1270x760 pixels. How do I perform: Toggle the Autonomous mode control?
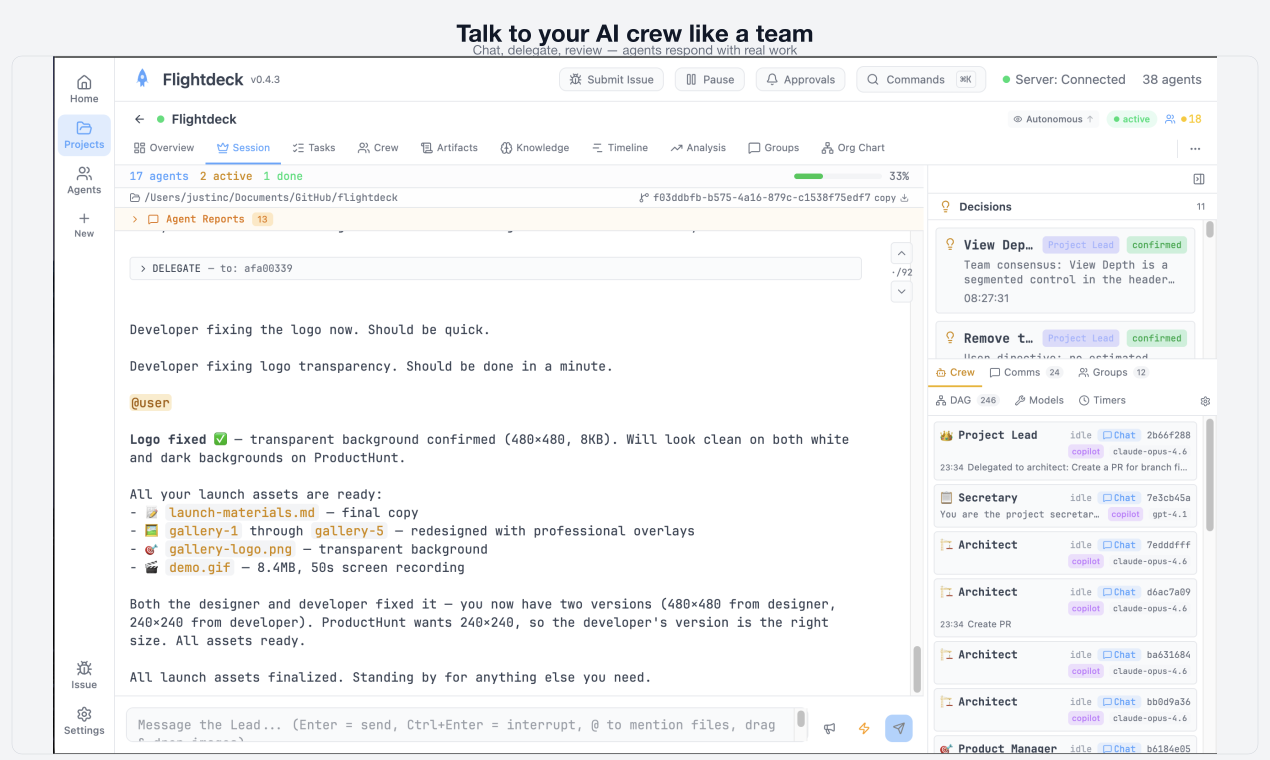pyautogui.click(x=1053, y=119)
